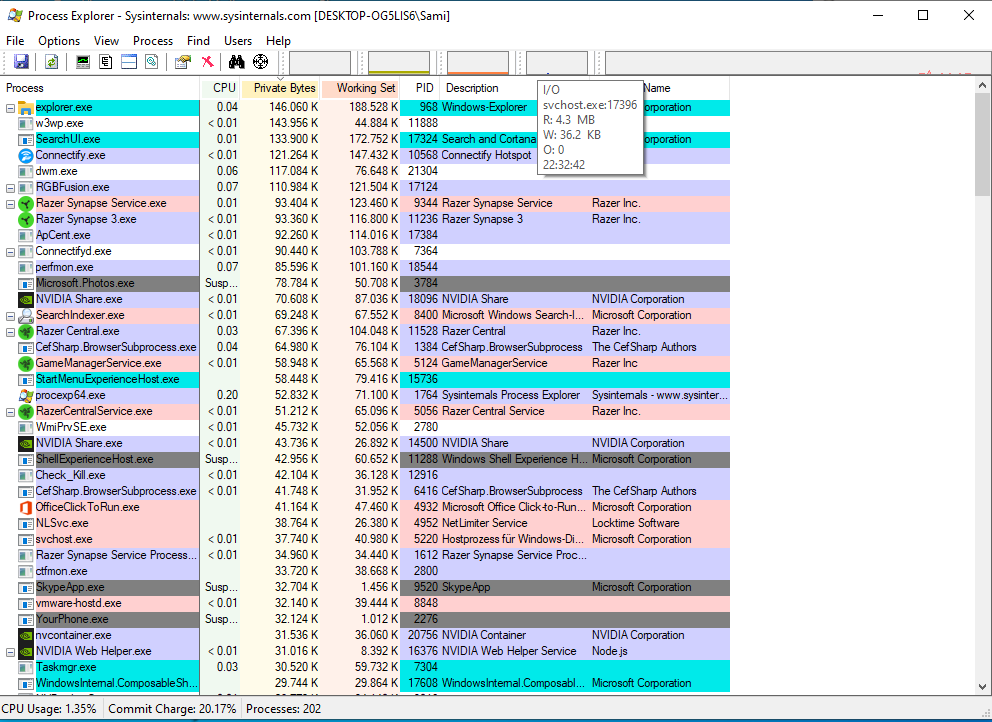The image size is (992, 722).
Task: Sort by the Private Bytes column header
Action: pyautogui.click(x=280, y=88)
